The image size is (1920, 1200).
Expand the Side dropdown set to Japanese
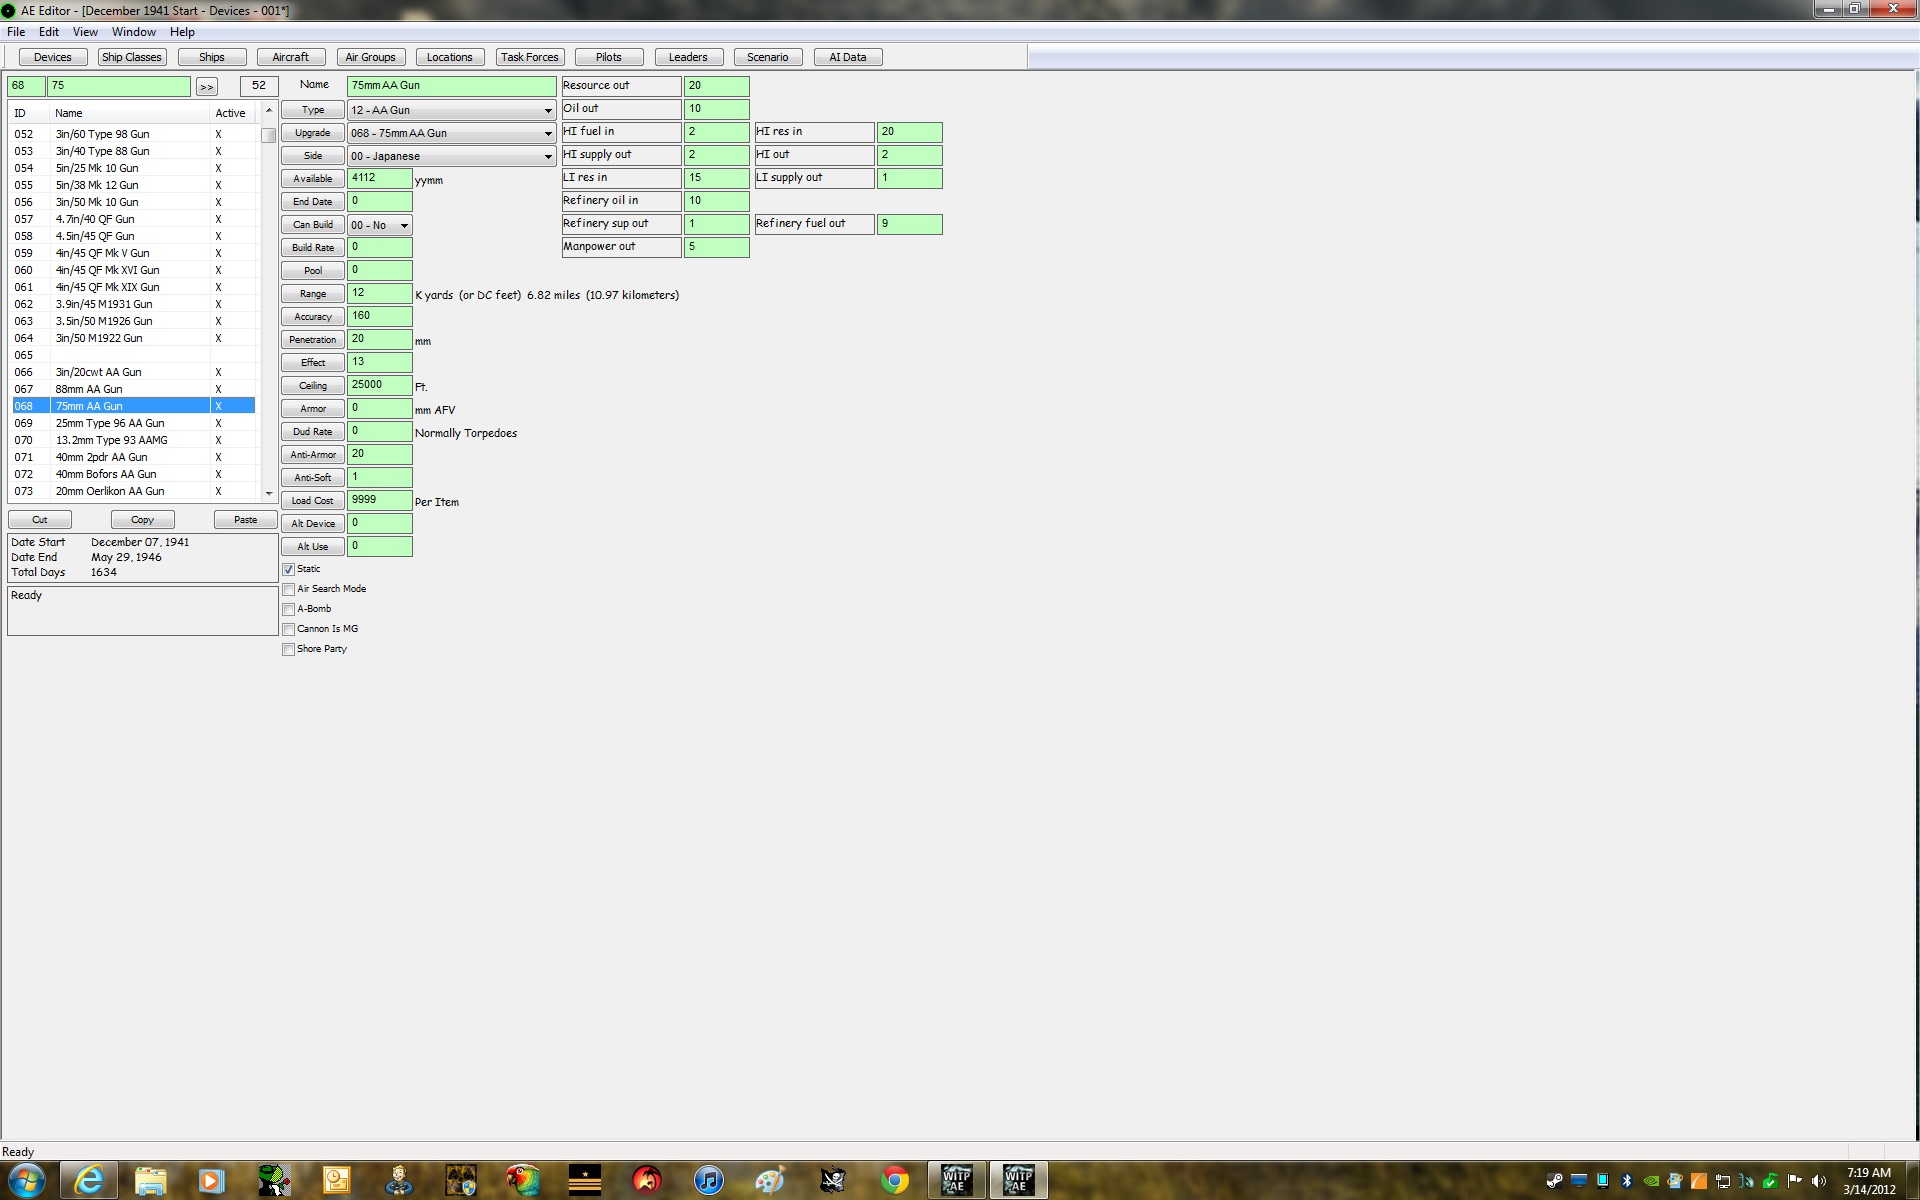[451, 156]
